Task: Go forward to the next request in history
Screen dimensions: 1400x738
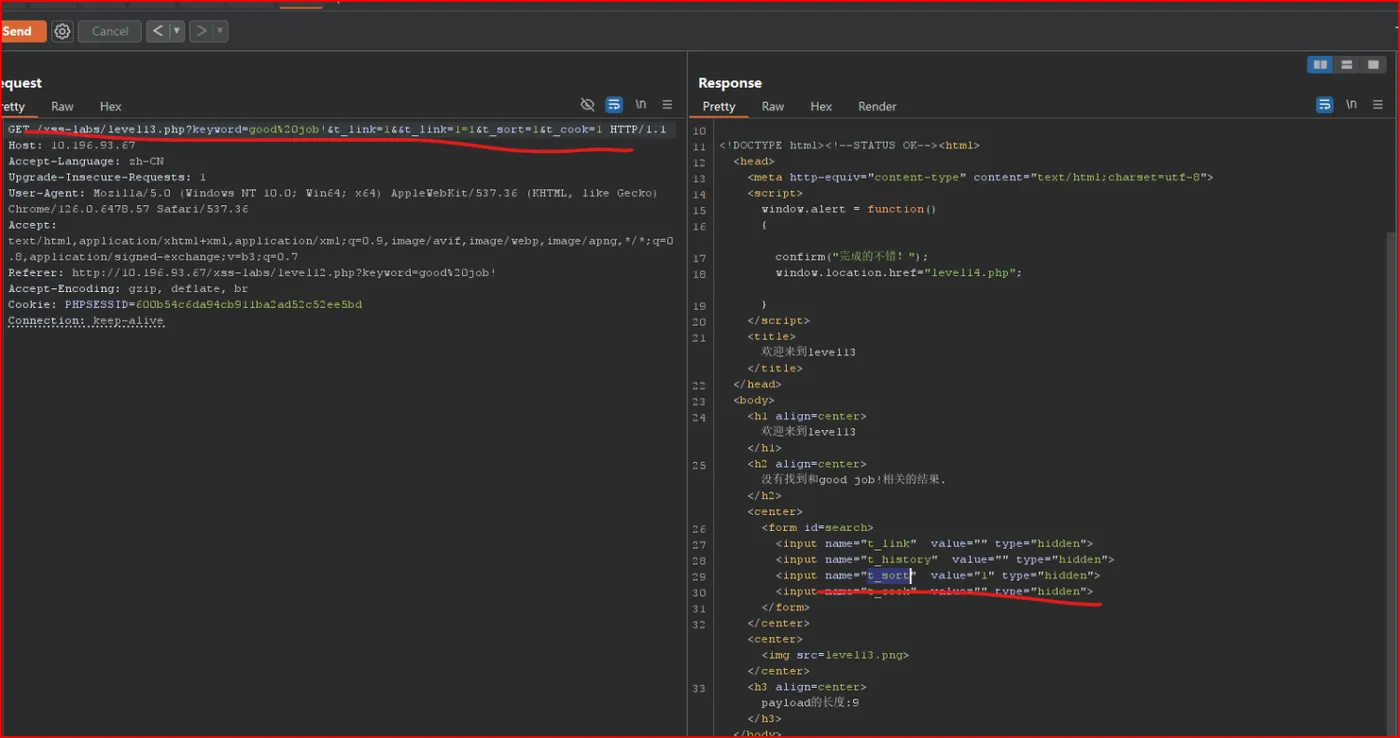Action: coord(201,31)
